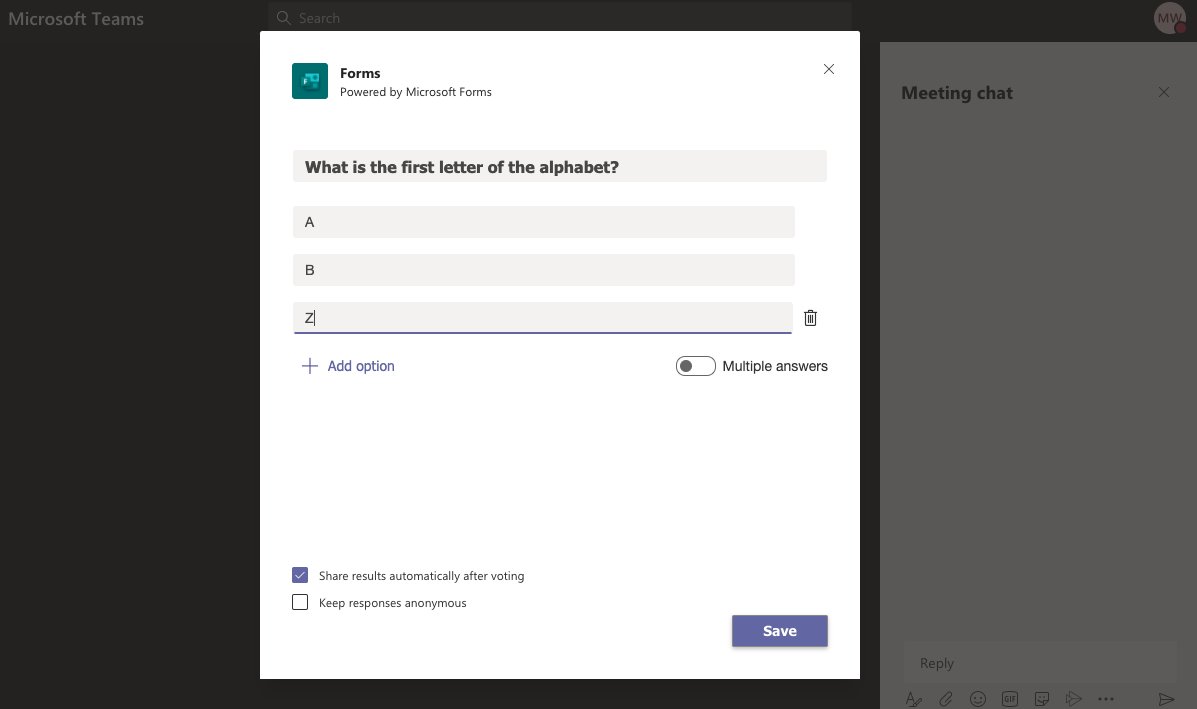Screen dimensions: 1197x709
Task: Enable the Multiple answers toggle
Action: click(695, 366)
